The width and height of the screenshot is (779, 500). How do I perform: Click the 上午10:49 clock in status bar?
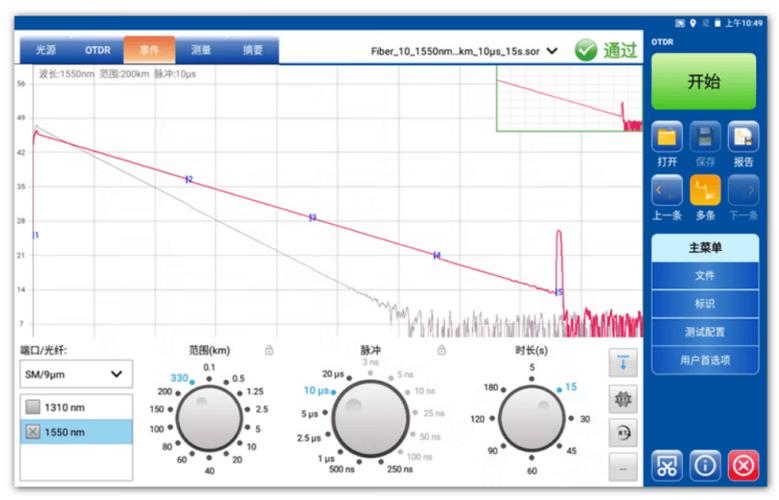tap(743, 23)
